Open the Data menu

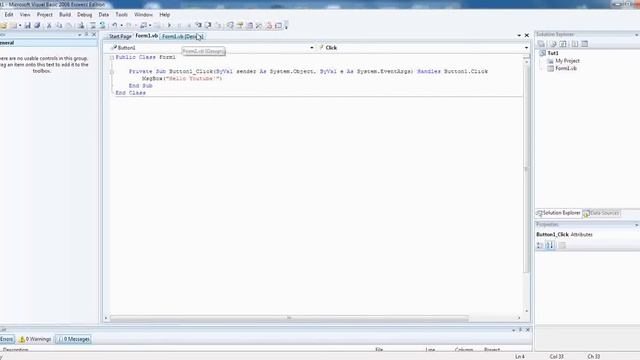tap(104, 15)
